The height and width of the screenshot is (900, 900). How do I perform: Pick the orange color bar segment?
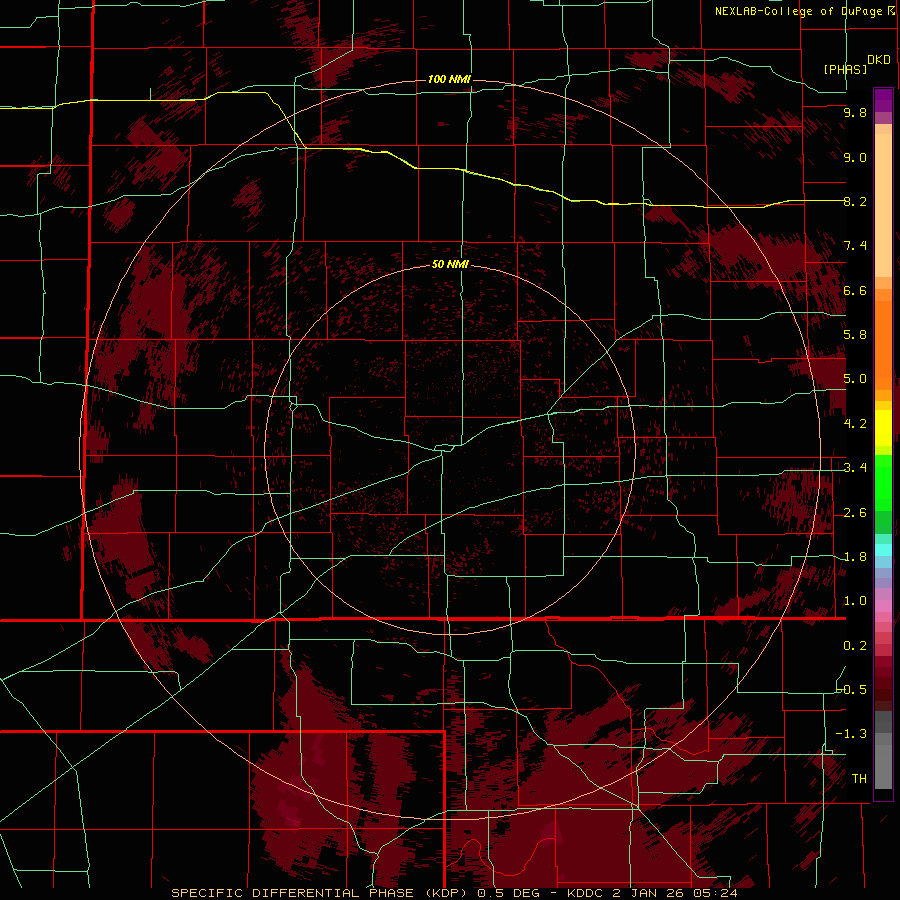point(883,344)
